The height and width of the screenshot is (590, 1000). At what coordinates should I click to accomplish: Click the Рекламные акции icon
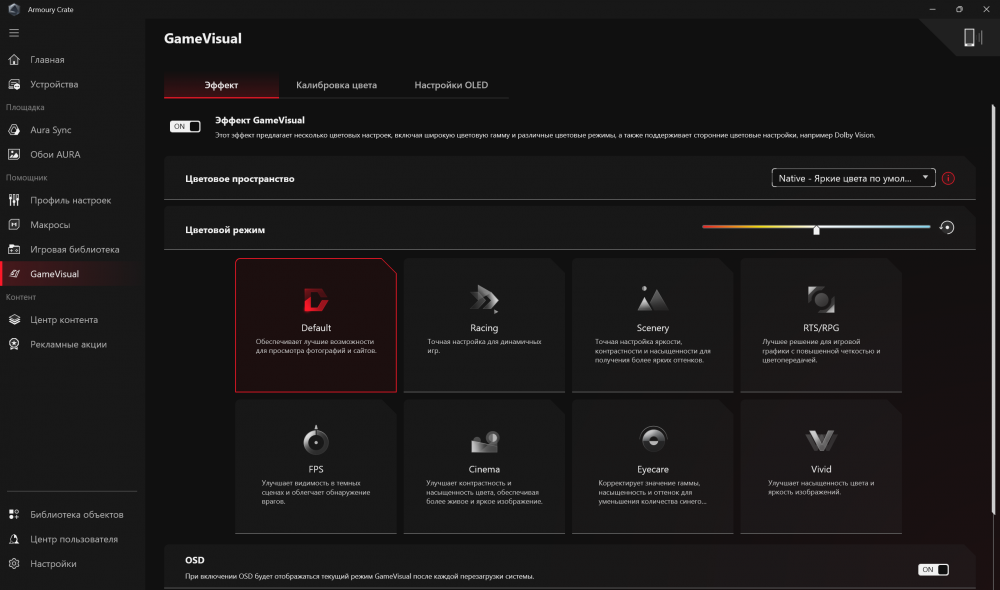click(14, 344)
